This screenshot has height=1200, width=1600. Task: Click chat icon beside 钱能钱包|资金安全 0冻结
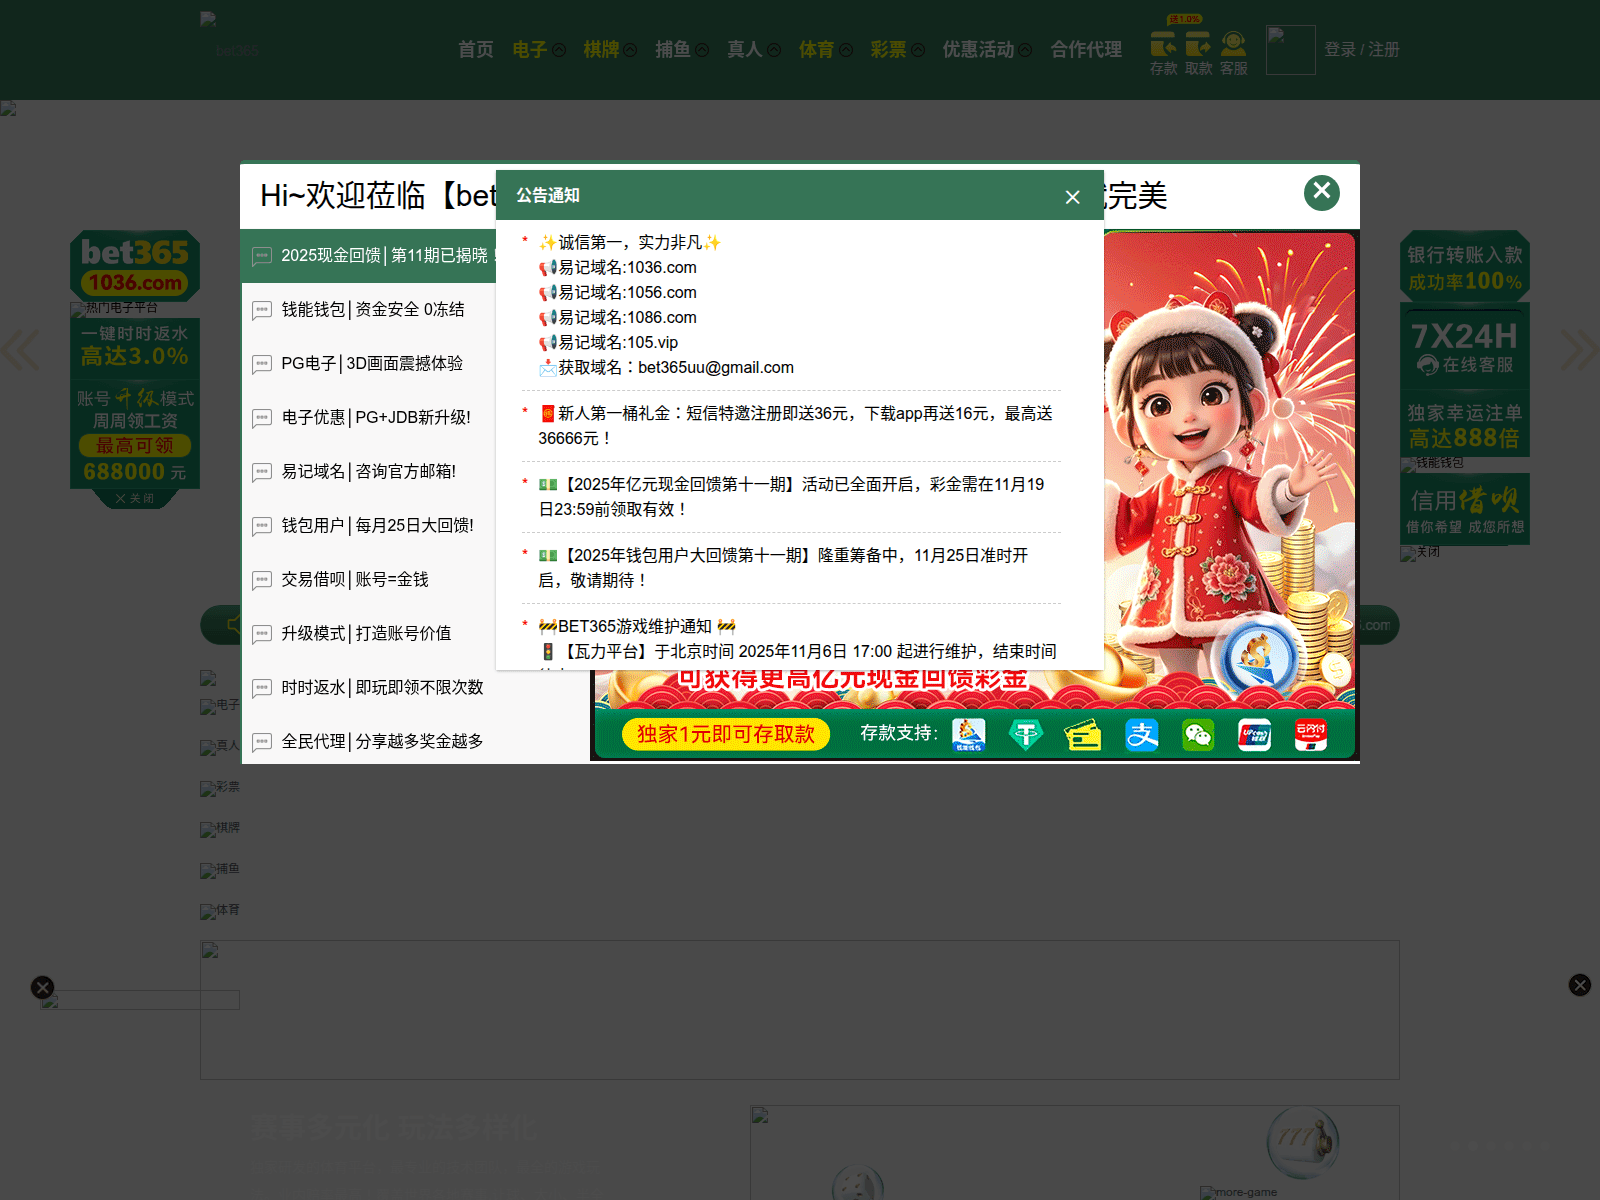pos(262,311)
